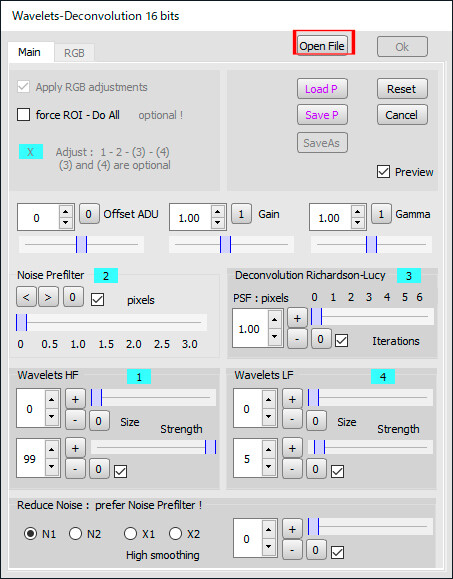Click the cyan X marker box
Screen dimensions: 453x579
click(x=31, y=152)
